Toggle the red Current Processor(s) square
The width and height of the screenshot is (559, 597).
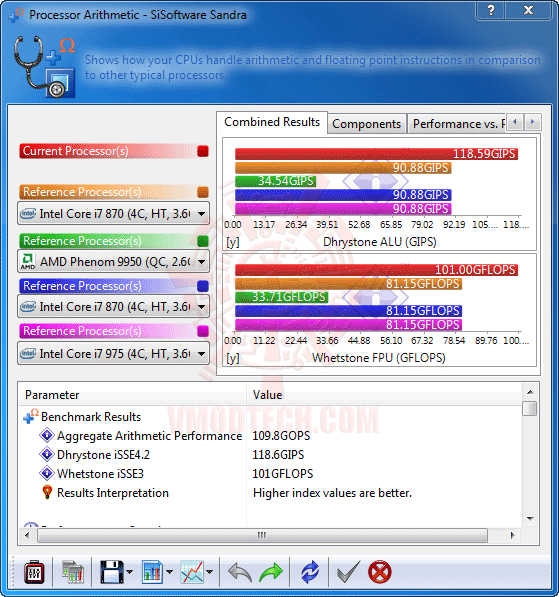tap(203, 151)
